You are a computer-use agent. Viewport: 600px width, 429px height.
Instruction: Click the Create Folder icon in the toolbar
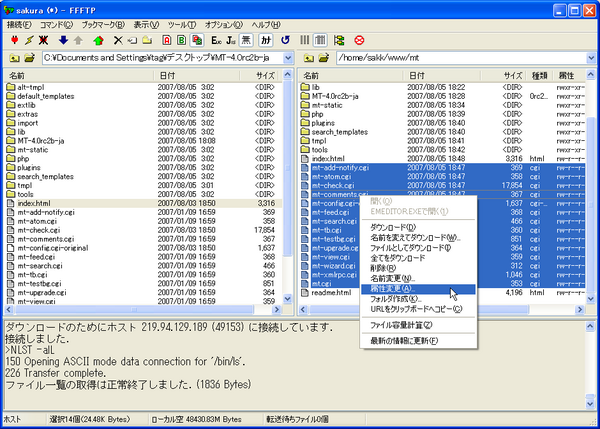pyautogui.click(x=147, y=40)
